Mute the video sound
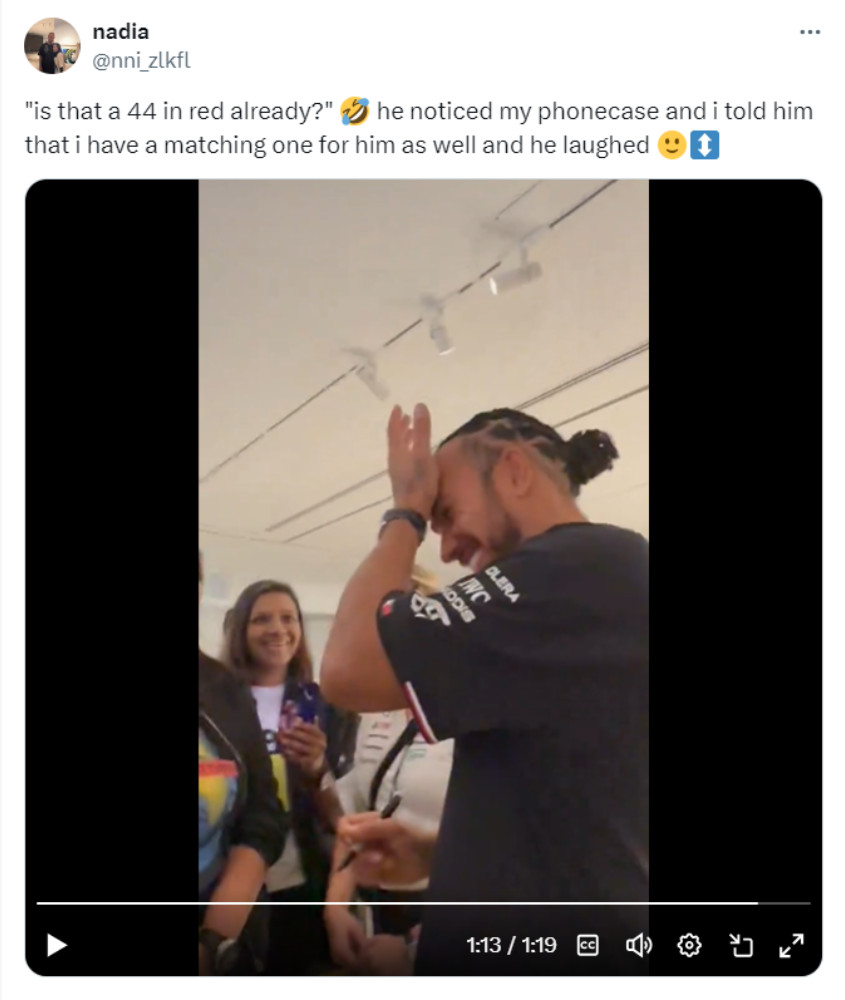845x1000 pixels. [x=638, y=945]
